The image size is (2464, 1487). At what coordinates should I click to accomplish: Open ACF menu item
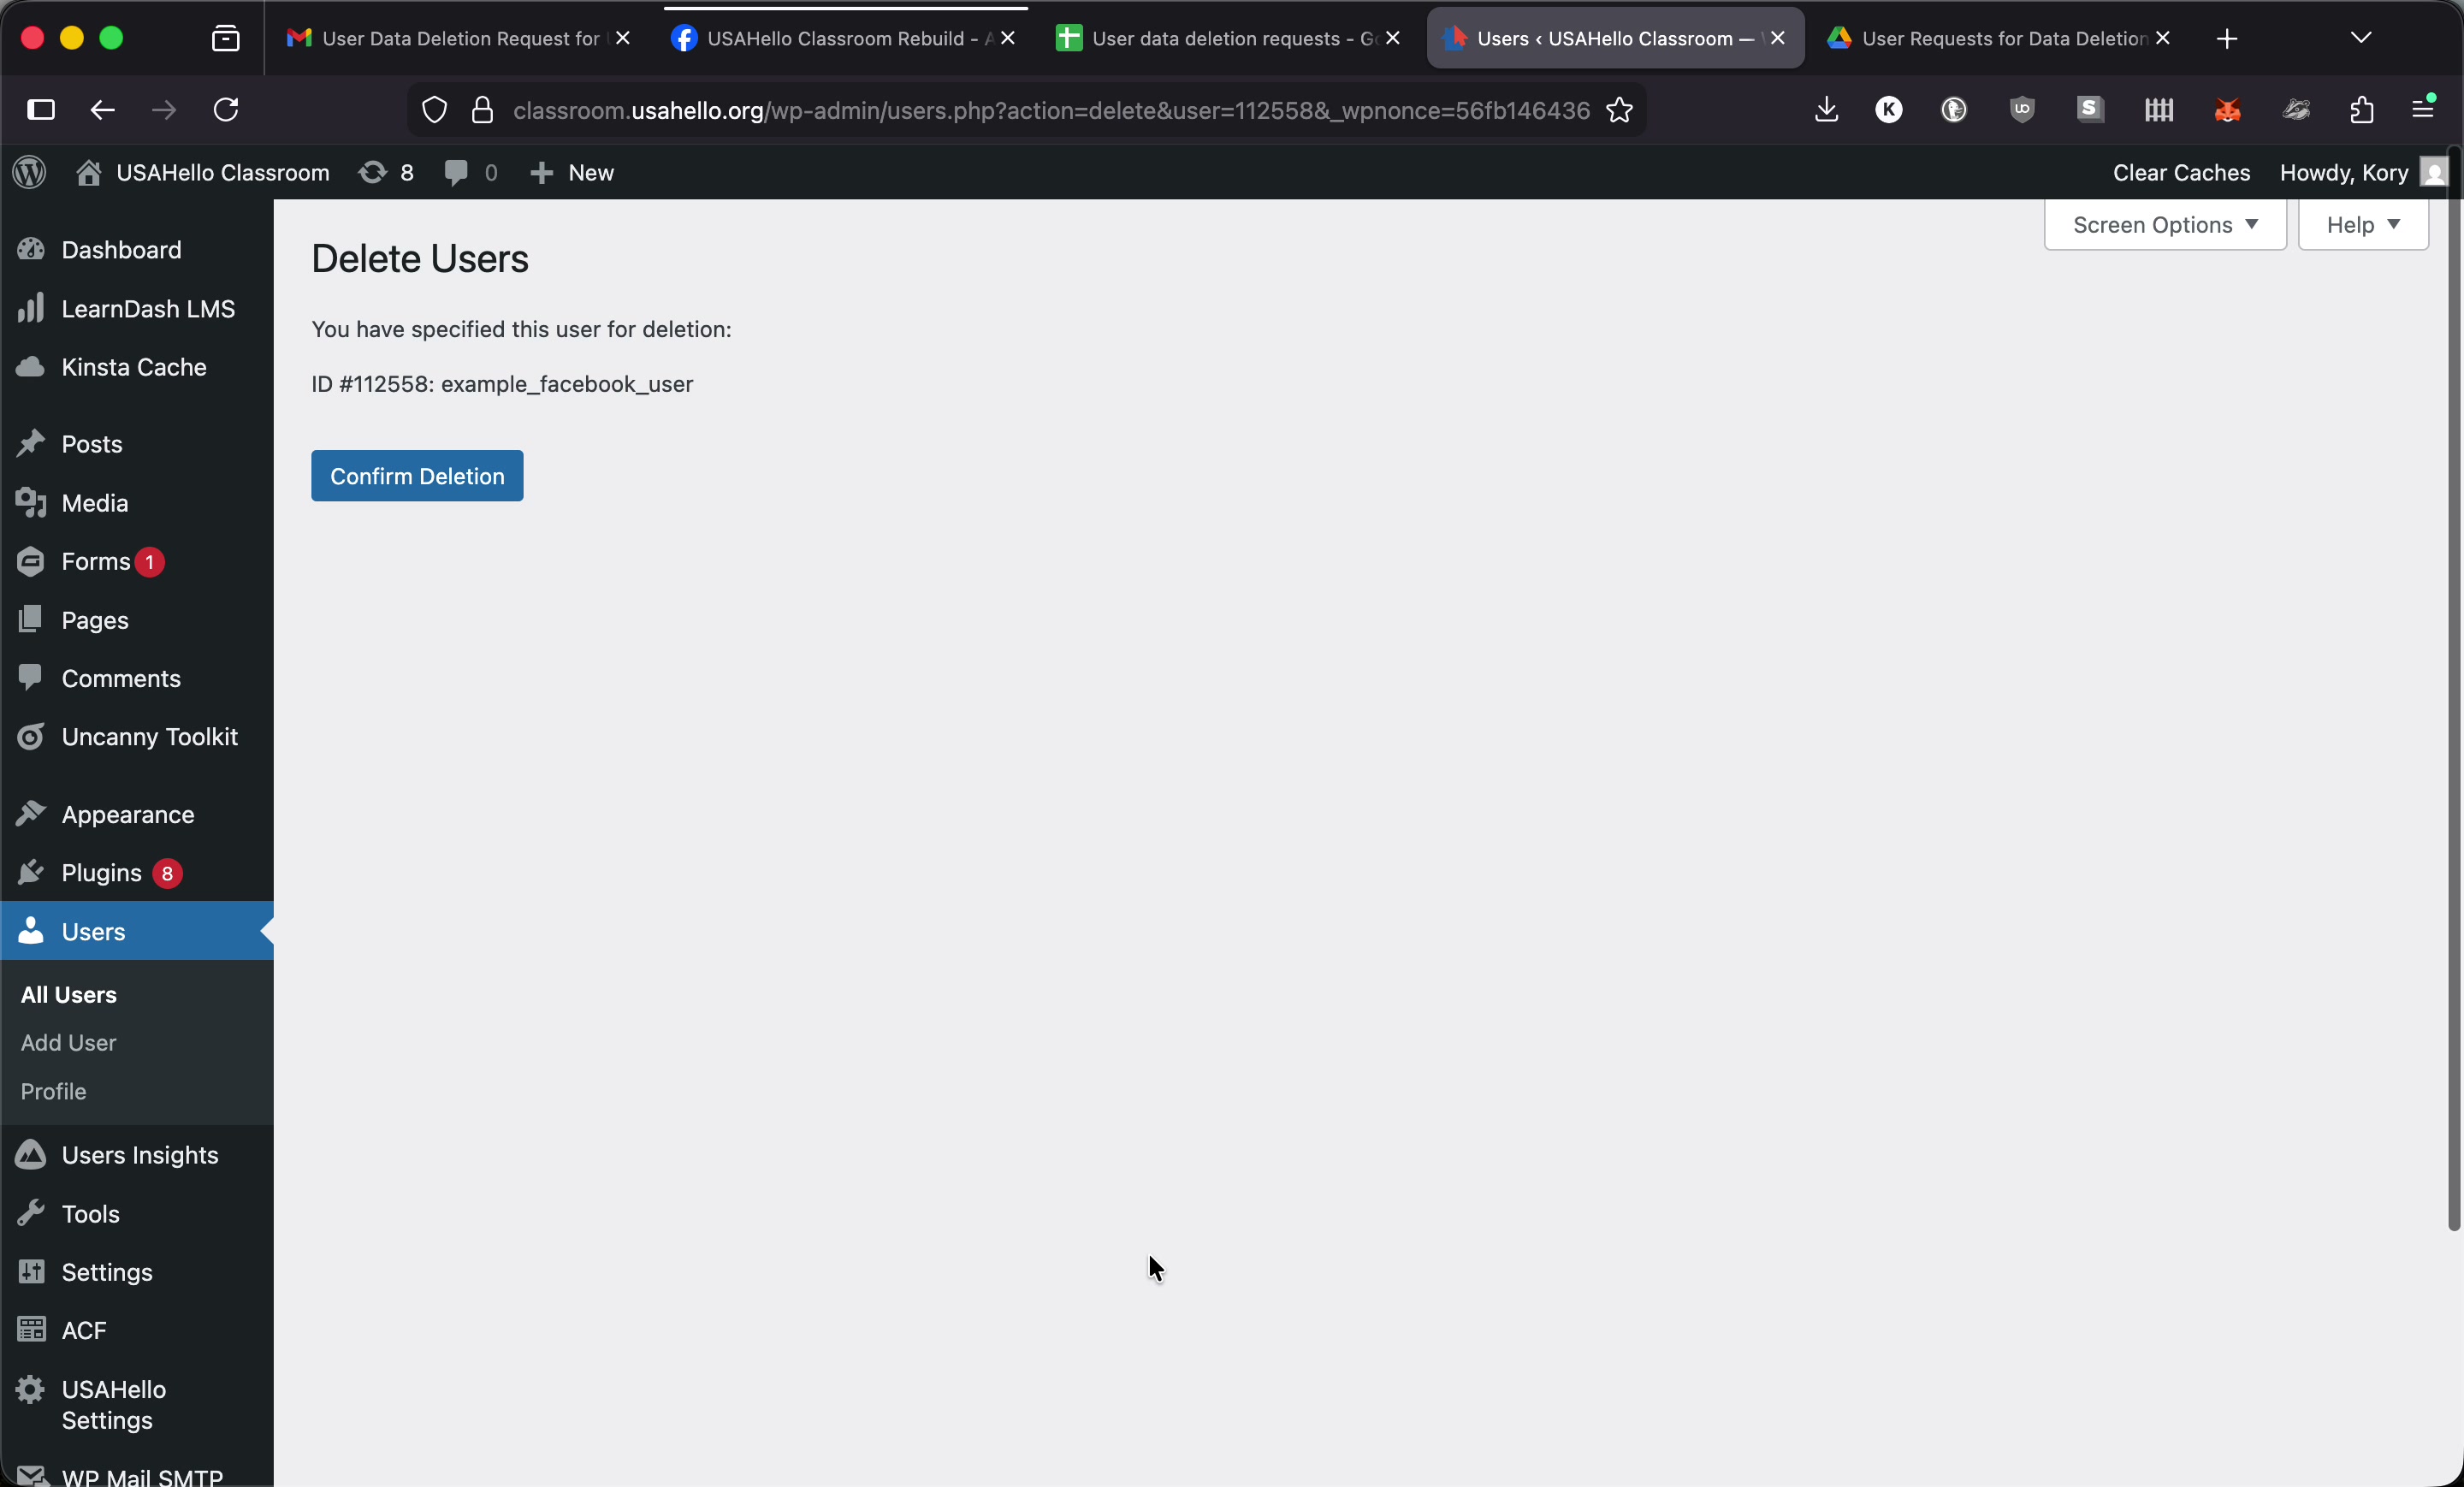(137, 1330)
